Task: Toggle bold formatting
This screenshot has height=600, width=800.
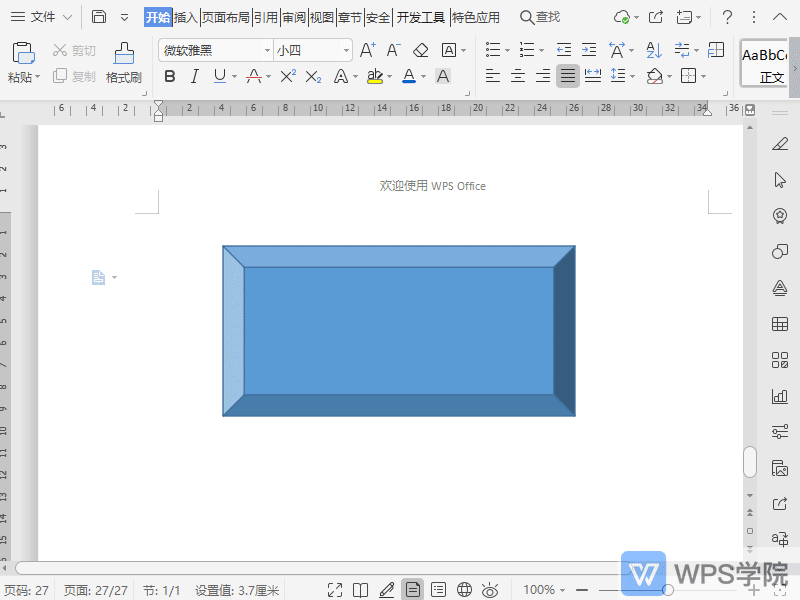Action: tap(170, 76)
